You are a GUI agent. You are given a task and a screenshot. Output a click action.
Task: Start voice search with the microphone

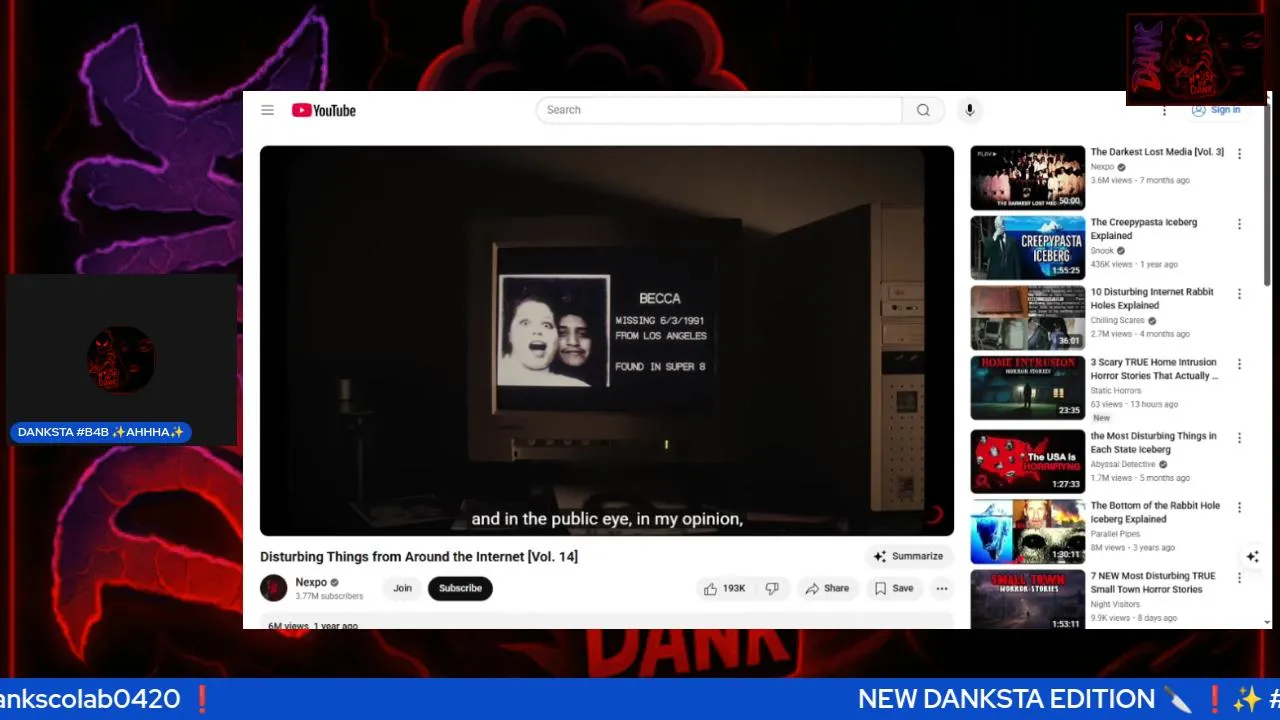(x=969, y=110)
